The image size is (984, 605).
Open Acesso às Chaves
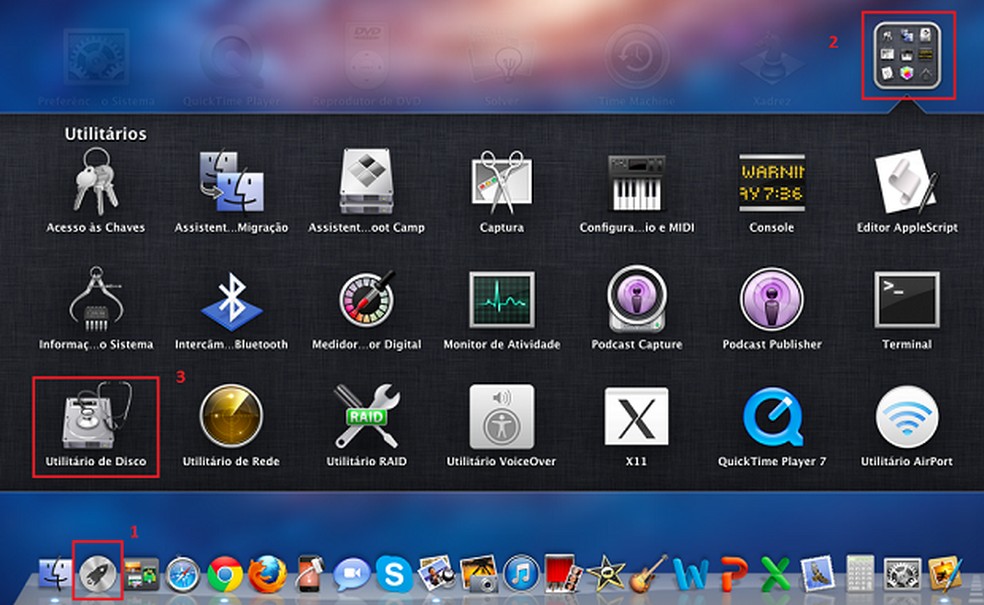tap(94, 185)
